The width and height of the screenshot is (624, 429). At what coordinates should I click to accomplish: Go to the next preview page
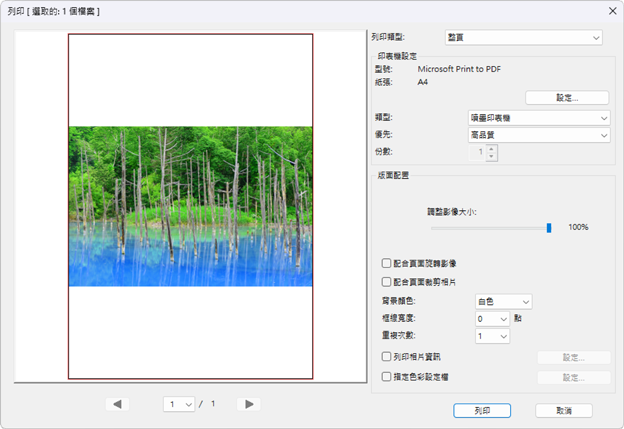click(249, 404)
